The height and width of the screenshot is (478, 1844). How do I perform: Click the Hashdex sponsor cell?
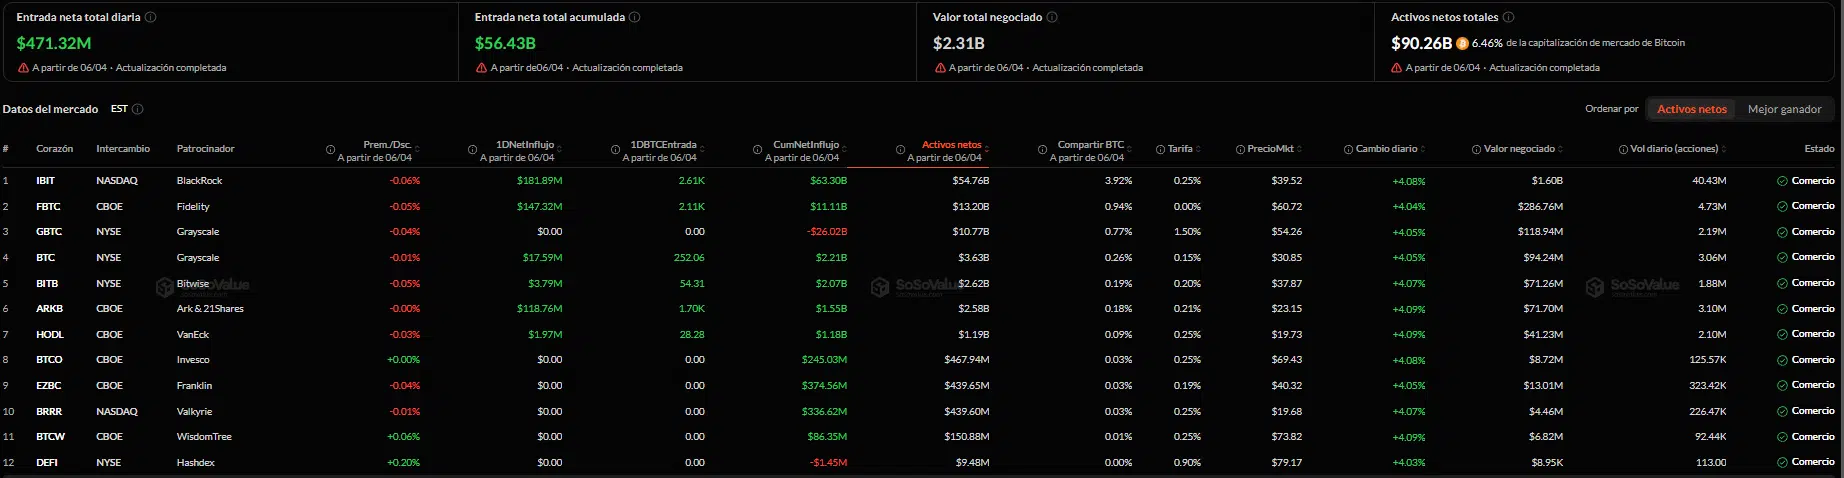(196, 463)
